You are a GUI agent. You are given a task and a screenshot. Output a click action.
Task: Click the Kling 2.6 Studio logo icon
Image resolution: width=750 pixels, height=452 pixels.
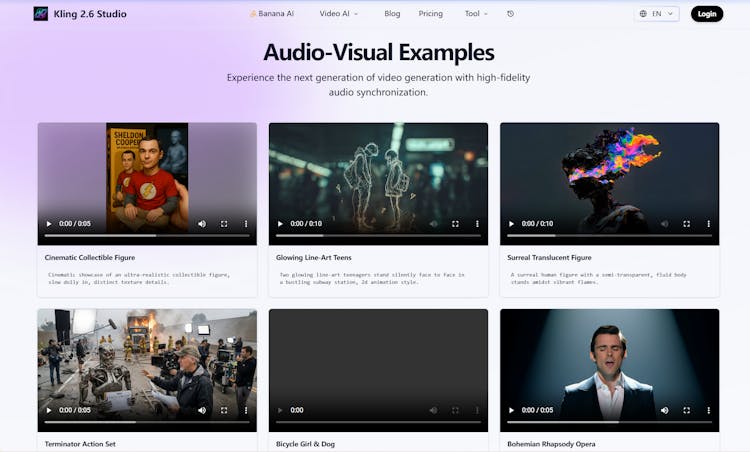[40, 14]
